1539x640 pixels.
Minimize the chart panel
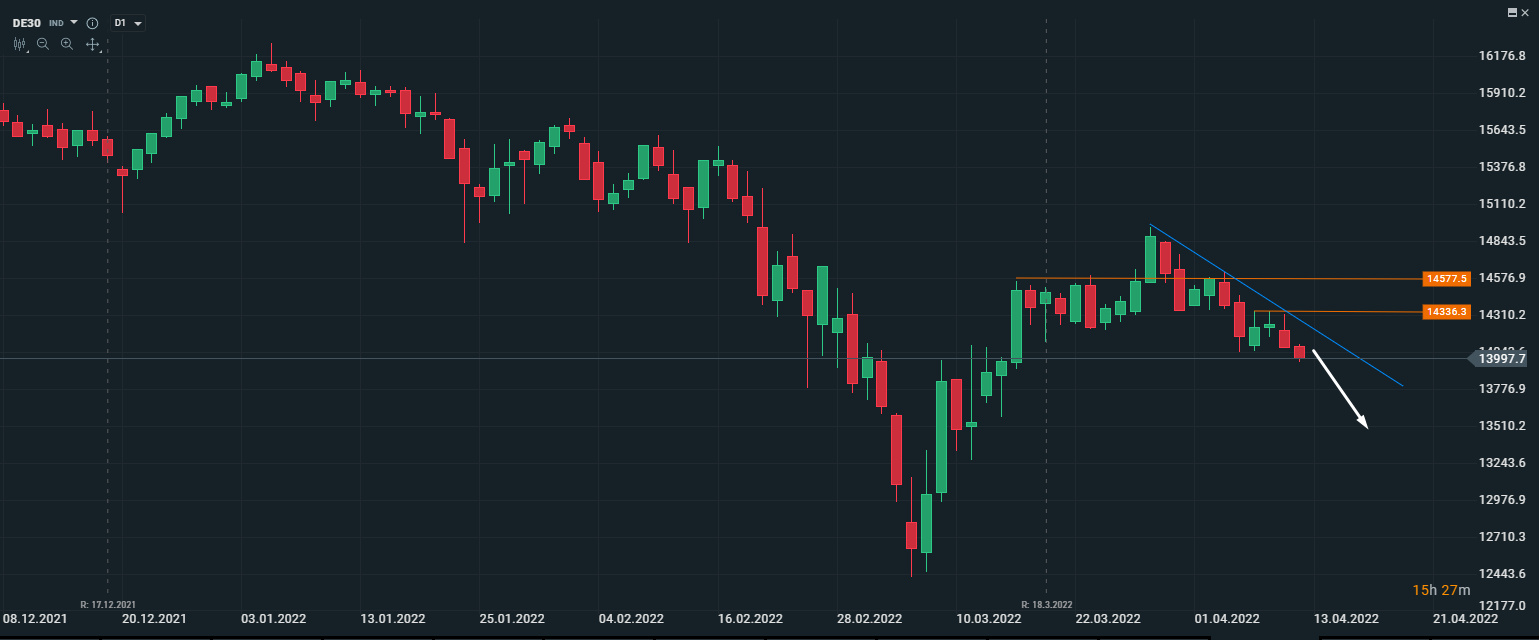[x=1511, y=11]
